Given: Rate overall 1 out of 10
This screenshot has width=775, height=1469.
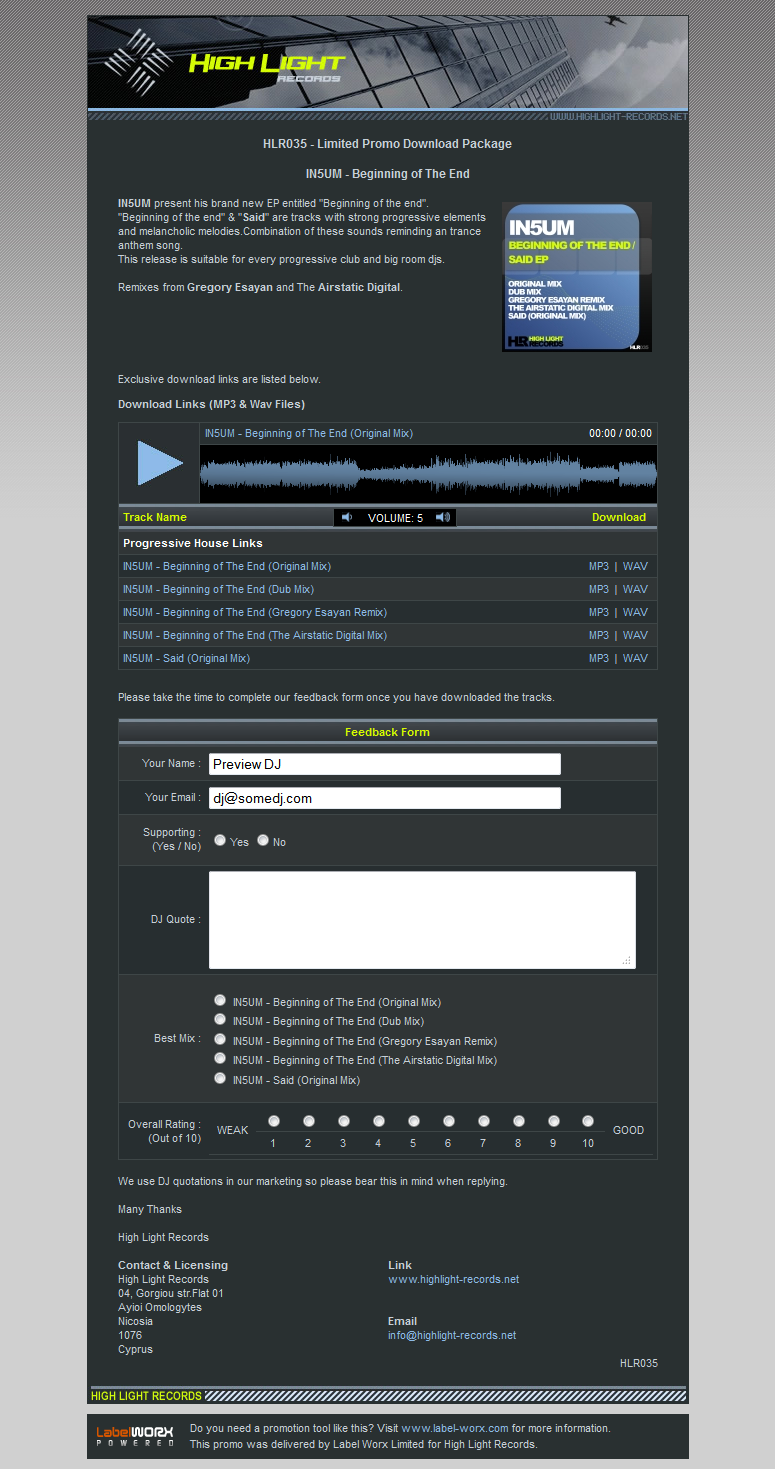Looking at the screenshot, I should click(274, 1121).
